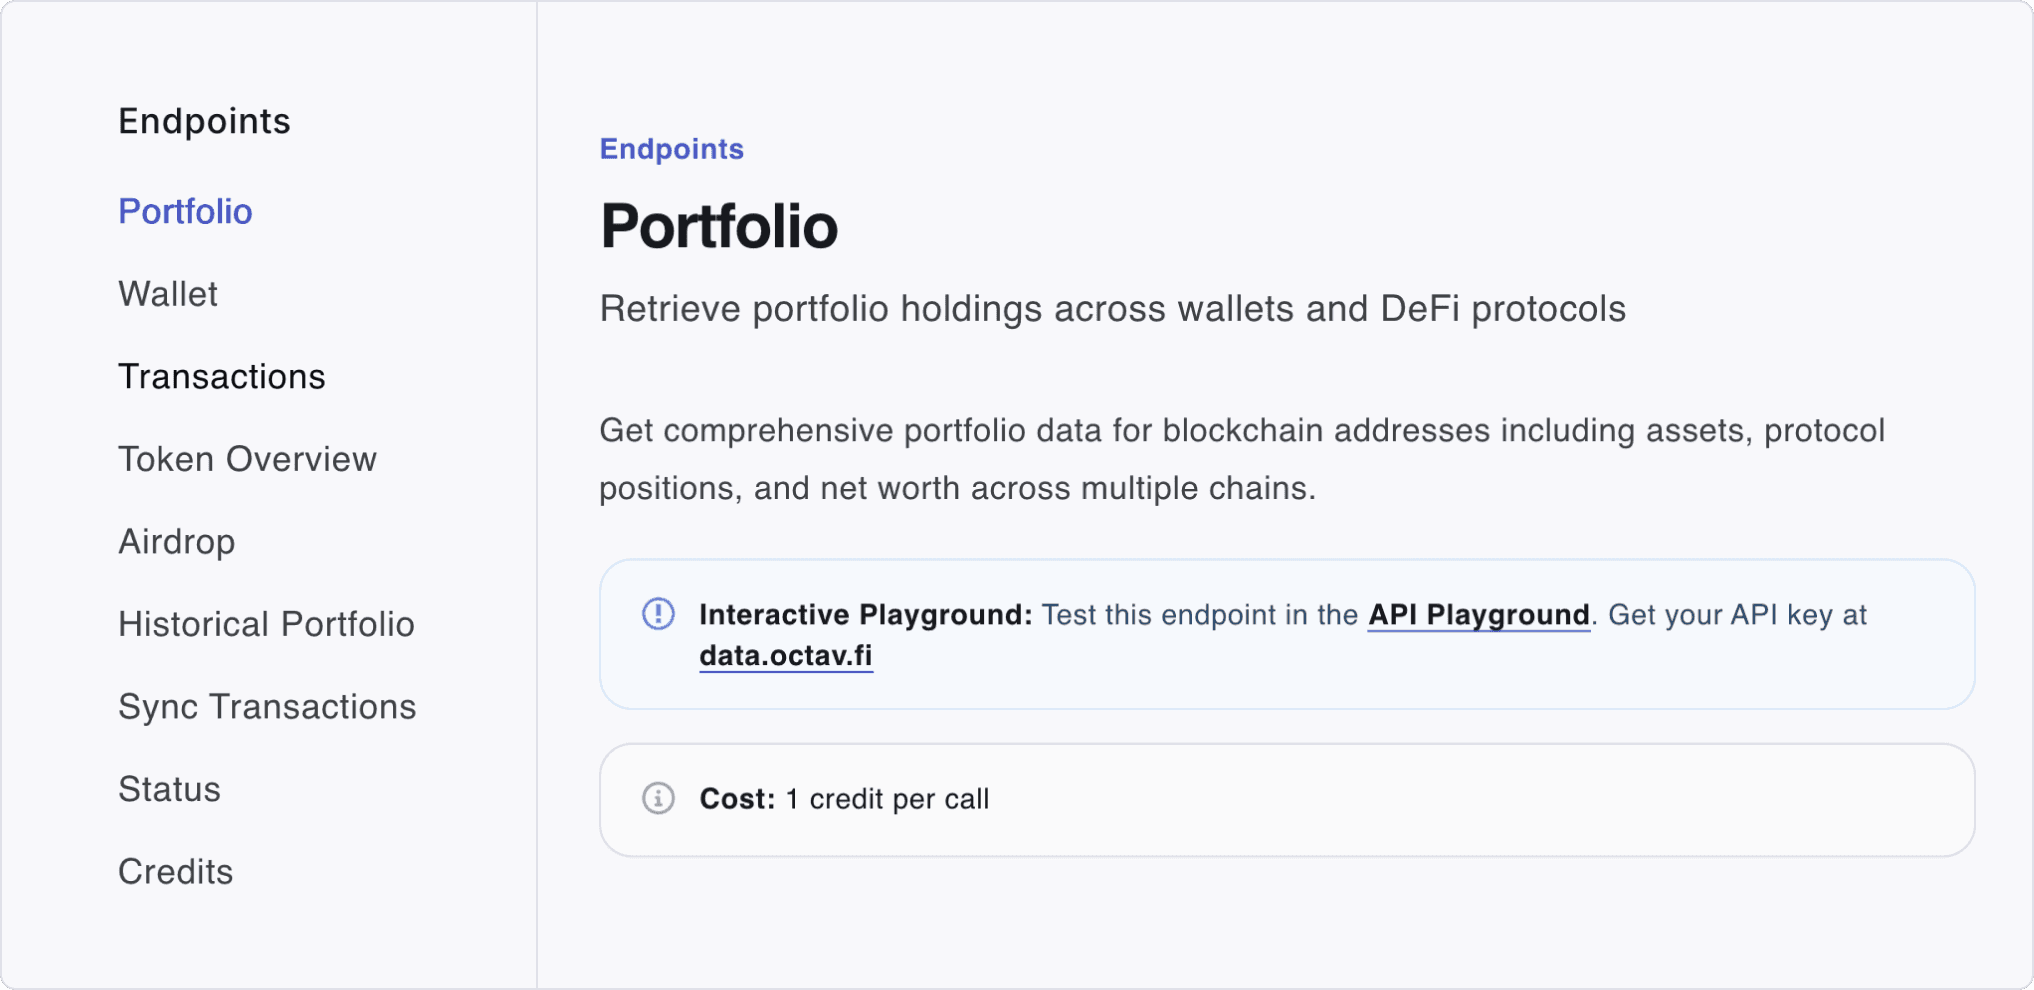2034x990 pixels.
Task: Open the Portfolio sidebar item
Action: [185, 211]
